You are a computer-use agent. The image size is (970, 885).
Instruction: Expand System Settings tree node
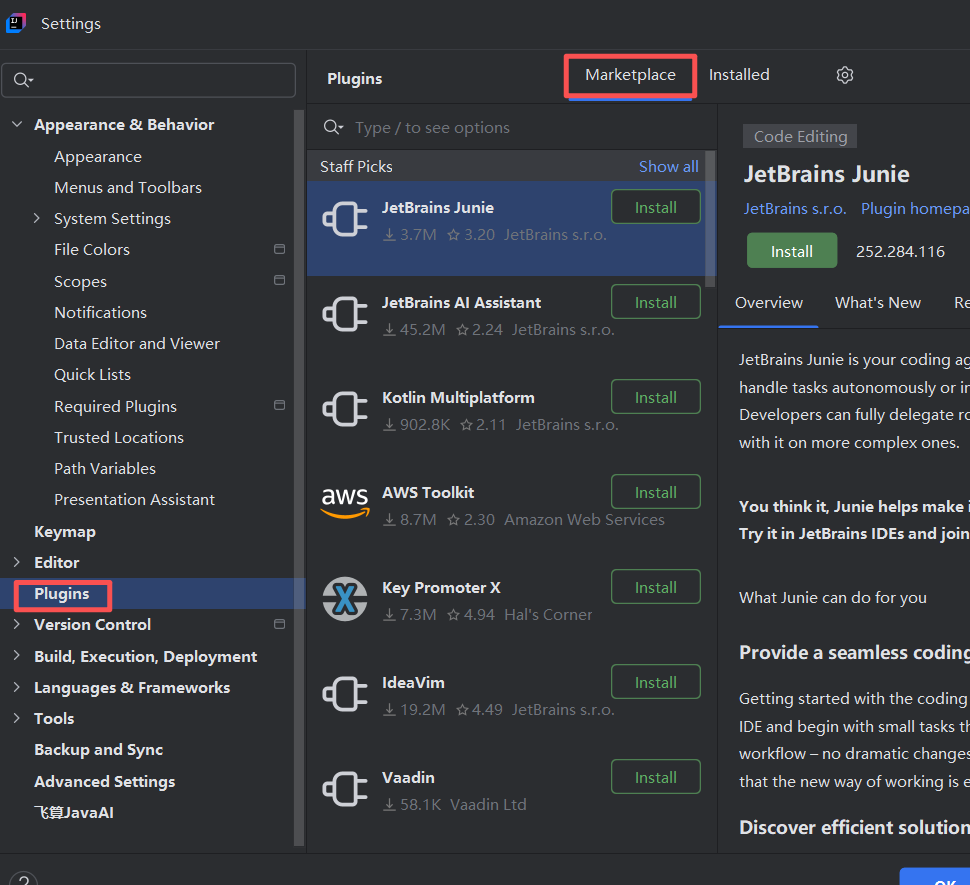tap(36, 218)
